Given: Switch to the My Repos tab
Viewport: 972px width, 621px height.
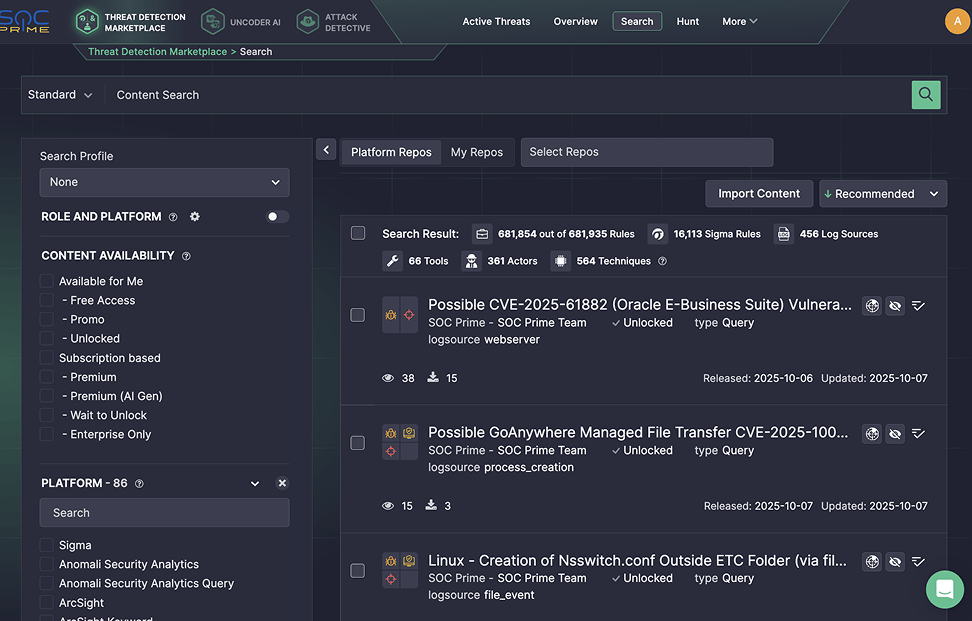Looking at the screenshot, I should (478, 152).
